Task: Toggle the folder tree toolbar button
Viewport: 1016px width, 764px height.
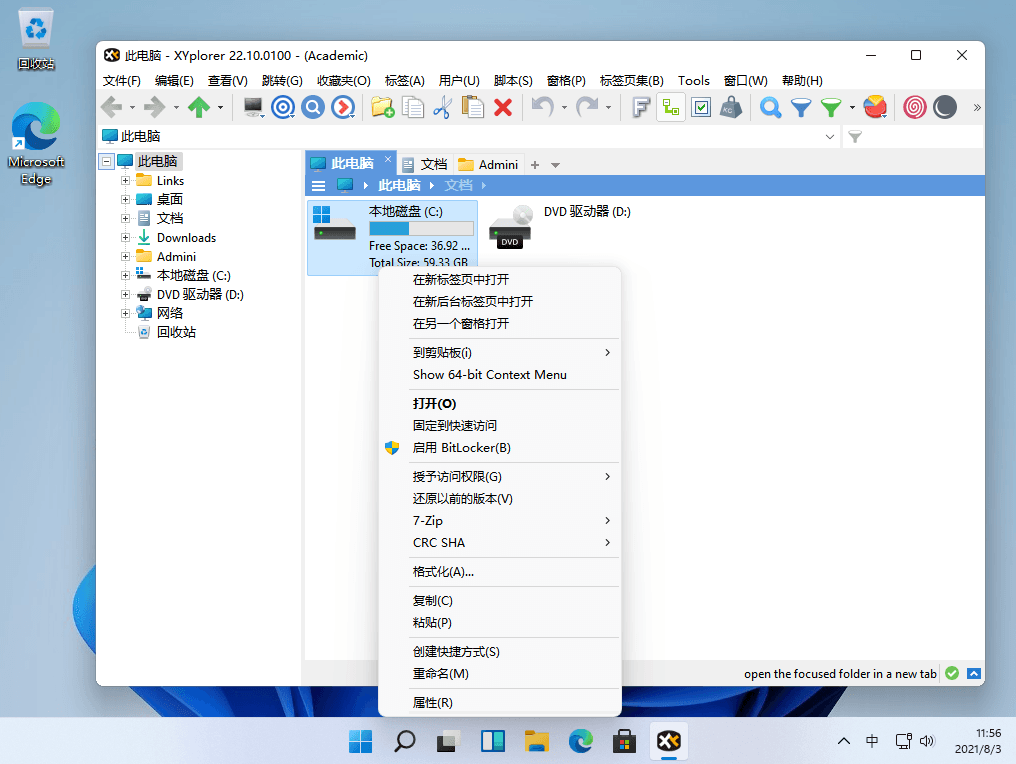Action: (x=671, y=107)
